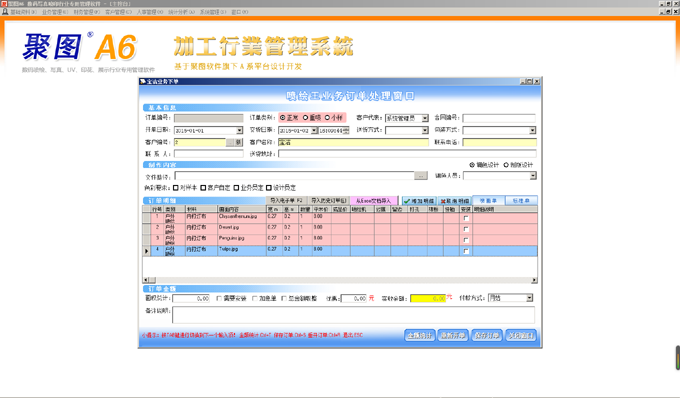Click the pink 从Excel文档导入 button
Image resolution: width=680 pixels, height=398 pixels.
pos(373,200)
